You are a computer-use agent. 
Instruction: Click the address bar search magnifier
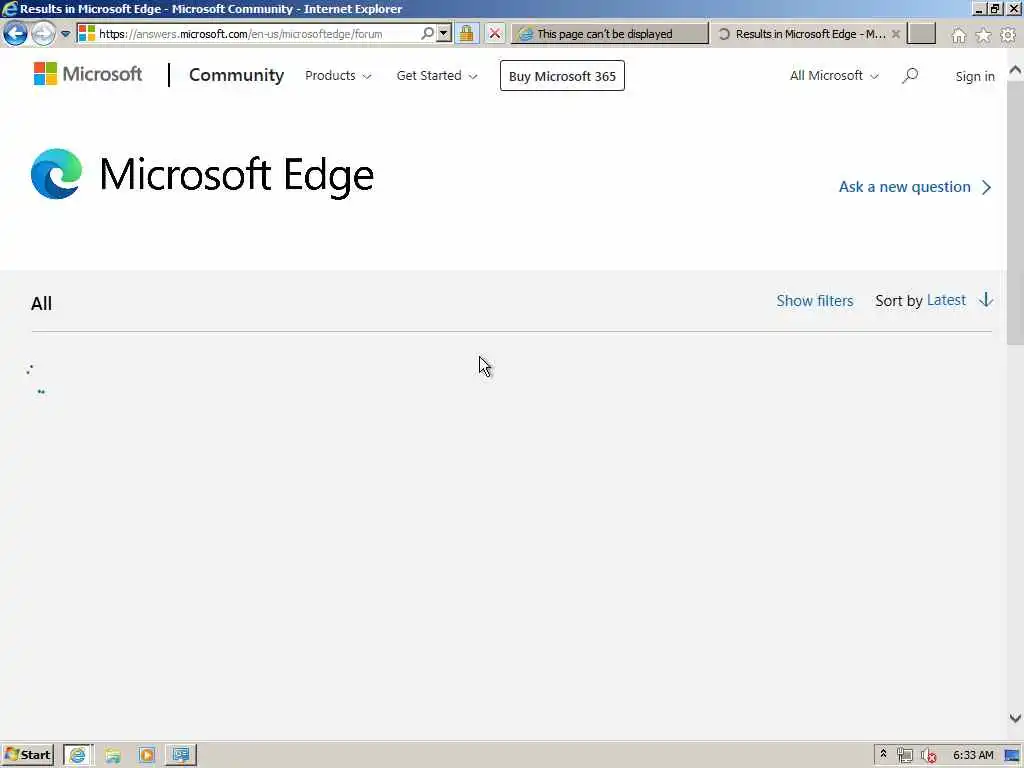click(x=427, y=33)
